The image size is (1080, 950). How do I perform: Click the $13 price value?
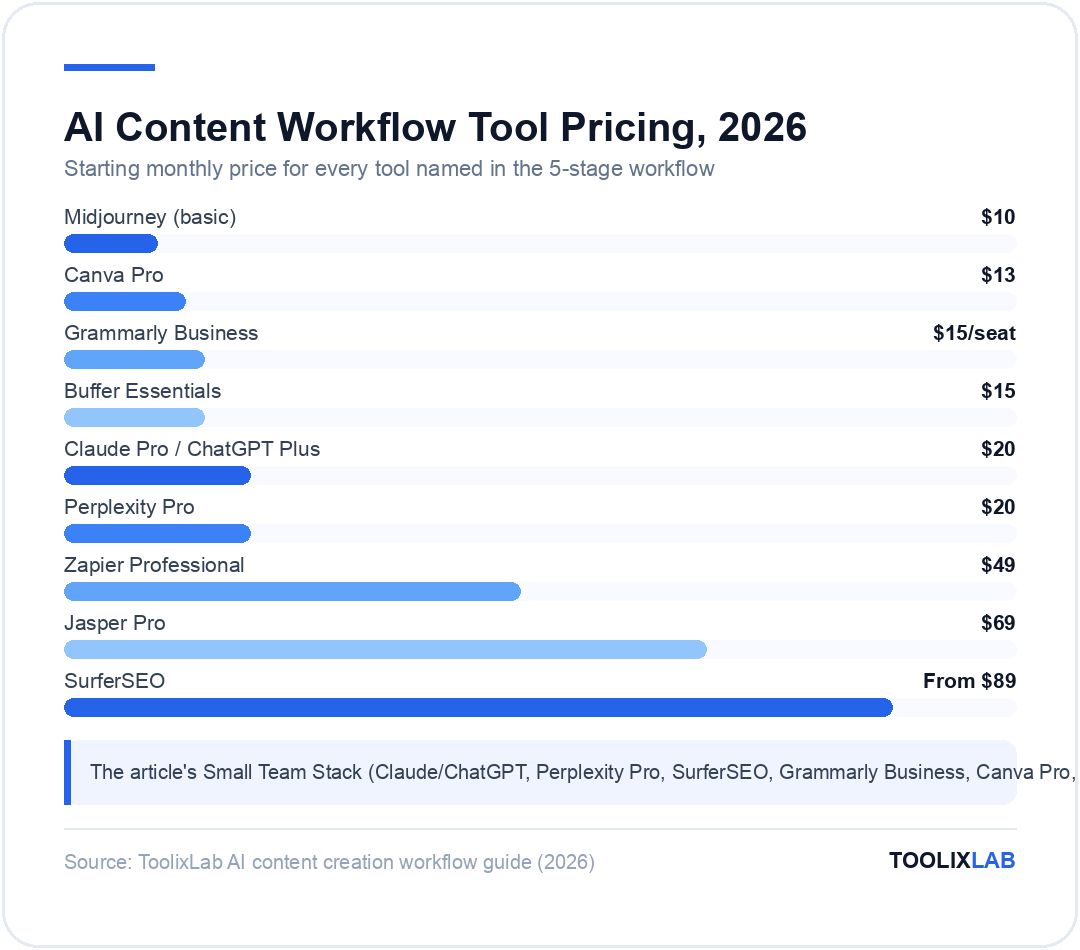point(998,275)
